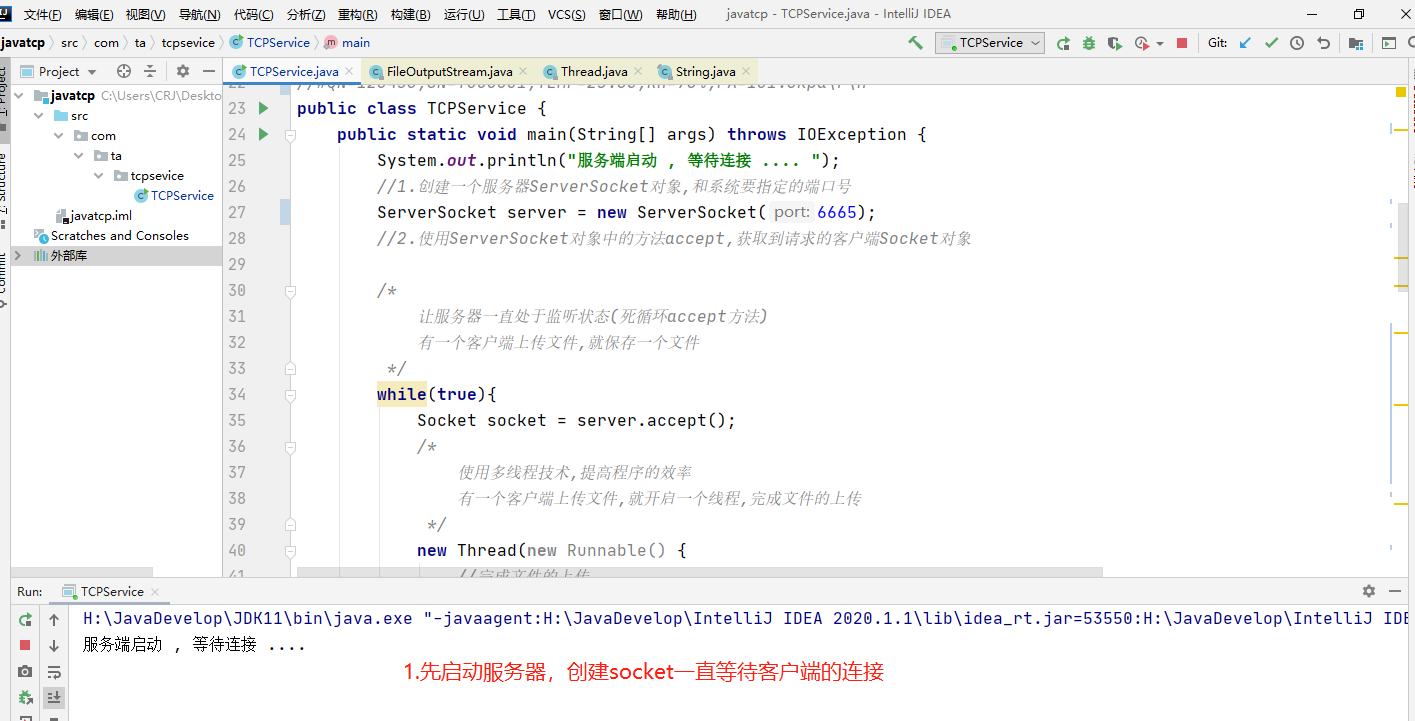The image size is (1415, 721).
Task: Commit changes with the green Git checkmark
Action: click(1270, 42)
